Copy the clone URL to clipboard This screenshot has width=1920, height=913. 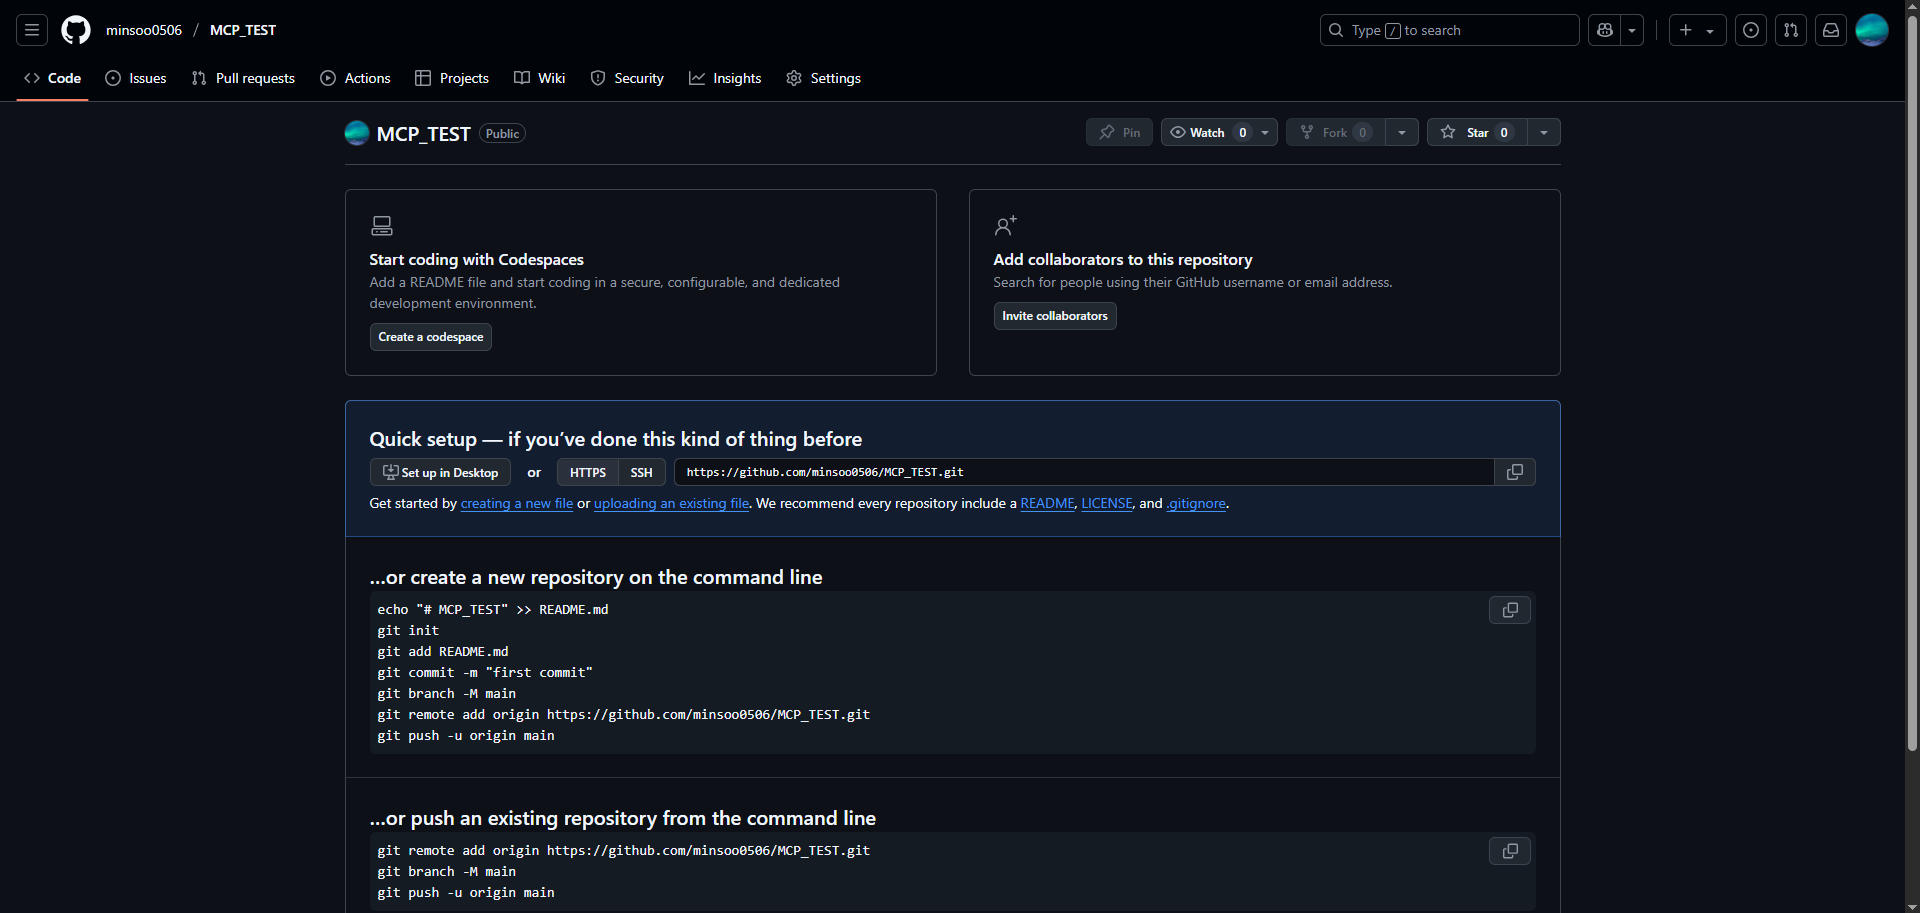[1515, 472]
